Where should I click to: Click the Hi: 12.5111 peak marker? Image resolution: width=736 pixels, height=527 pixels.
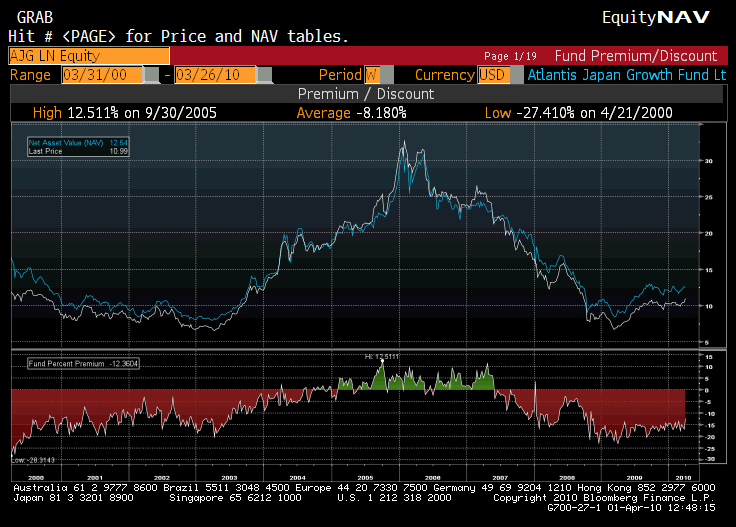[x=381, y=355]
